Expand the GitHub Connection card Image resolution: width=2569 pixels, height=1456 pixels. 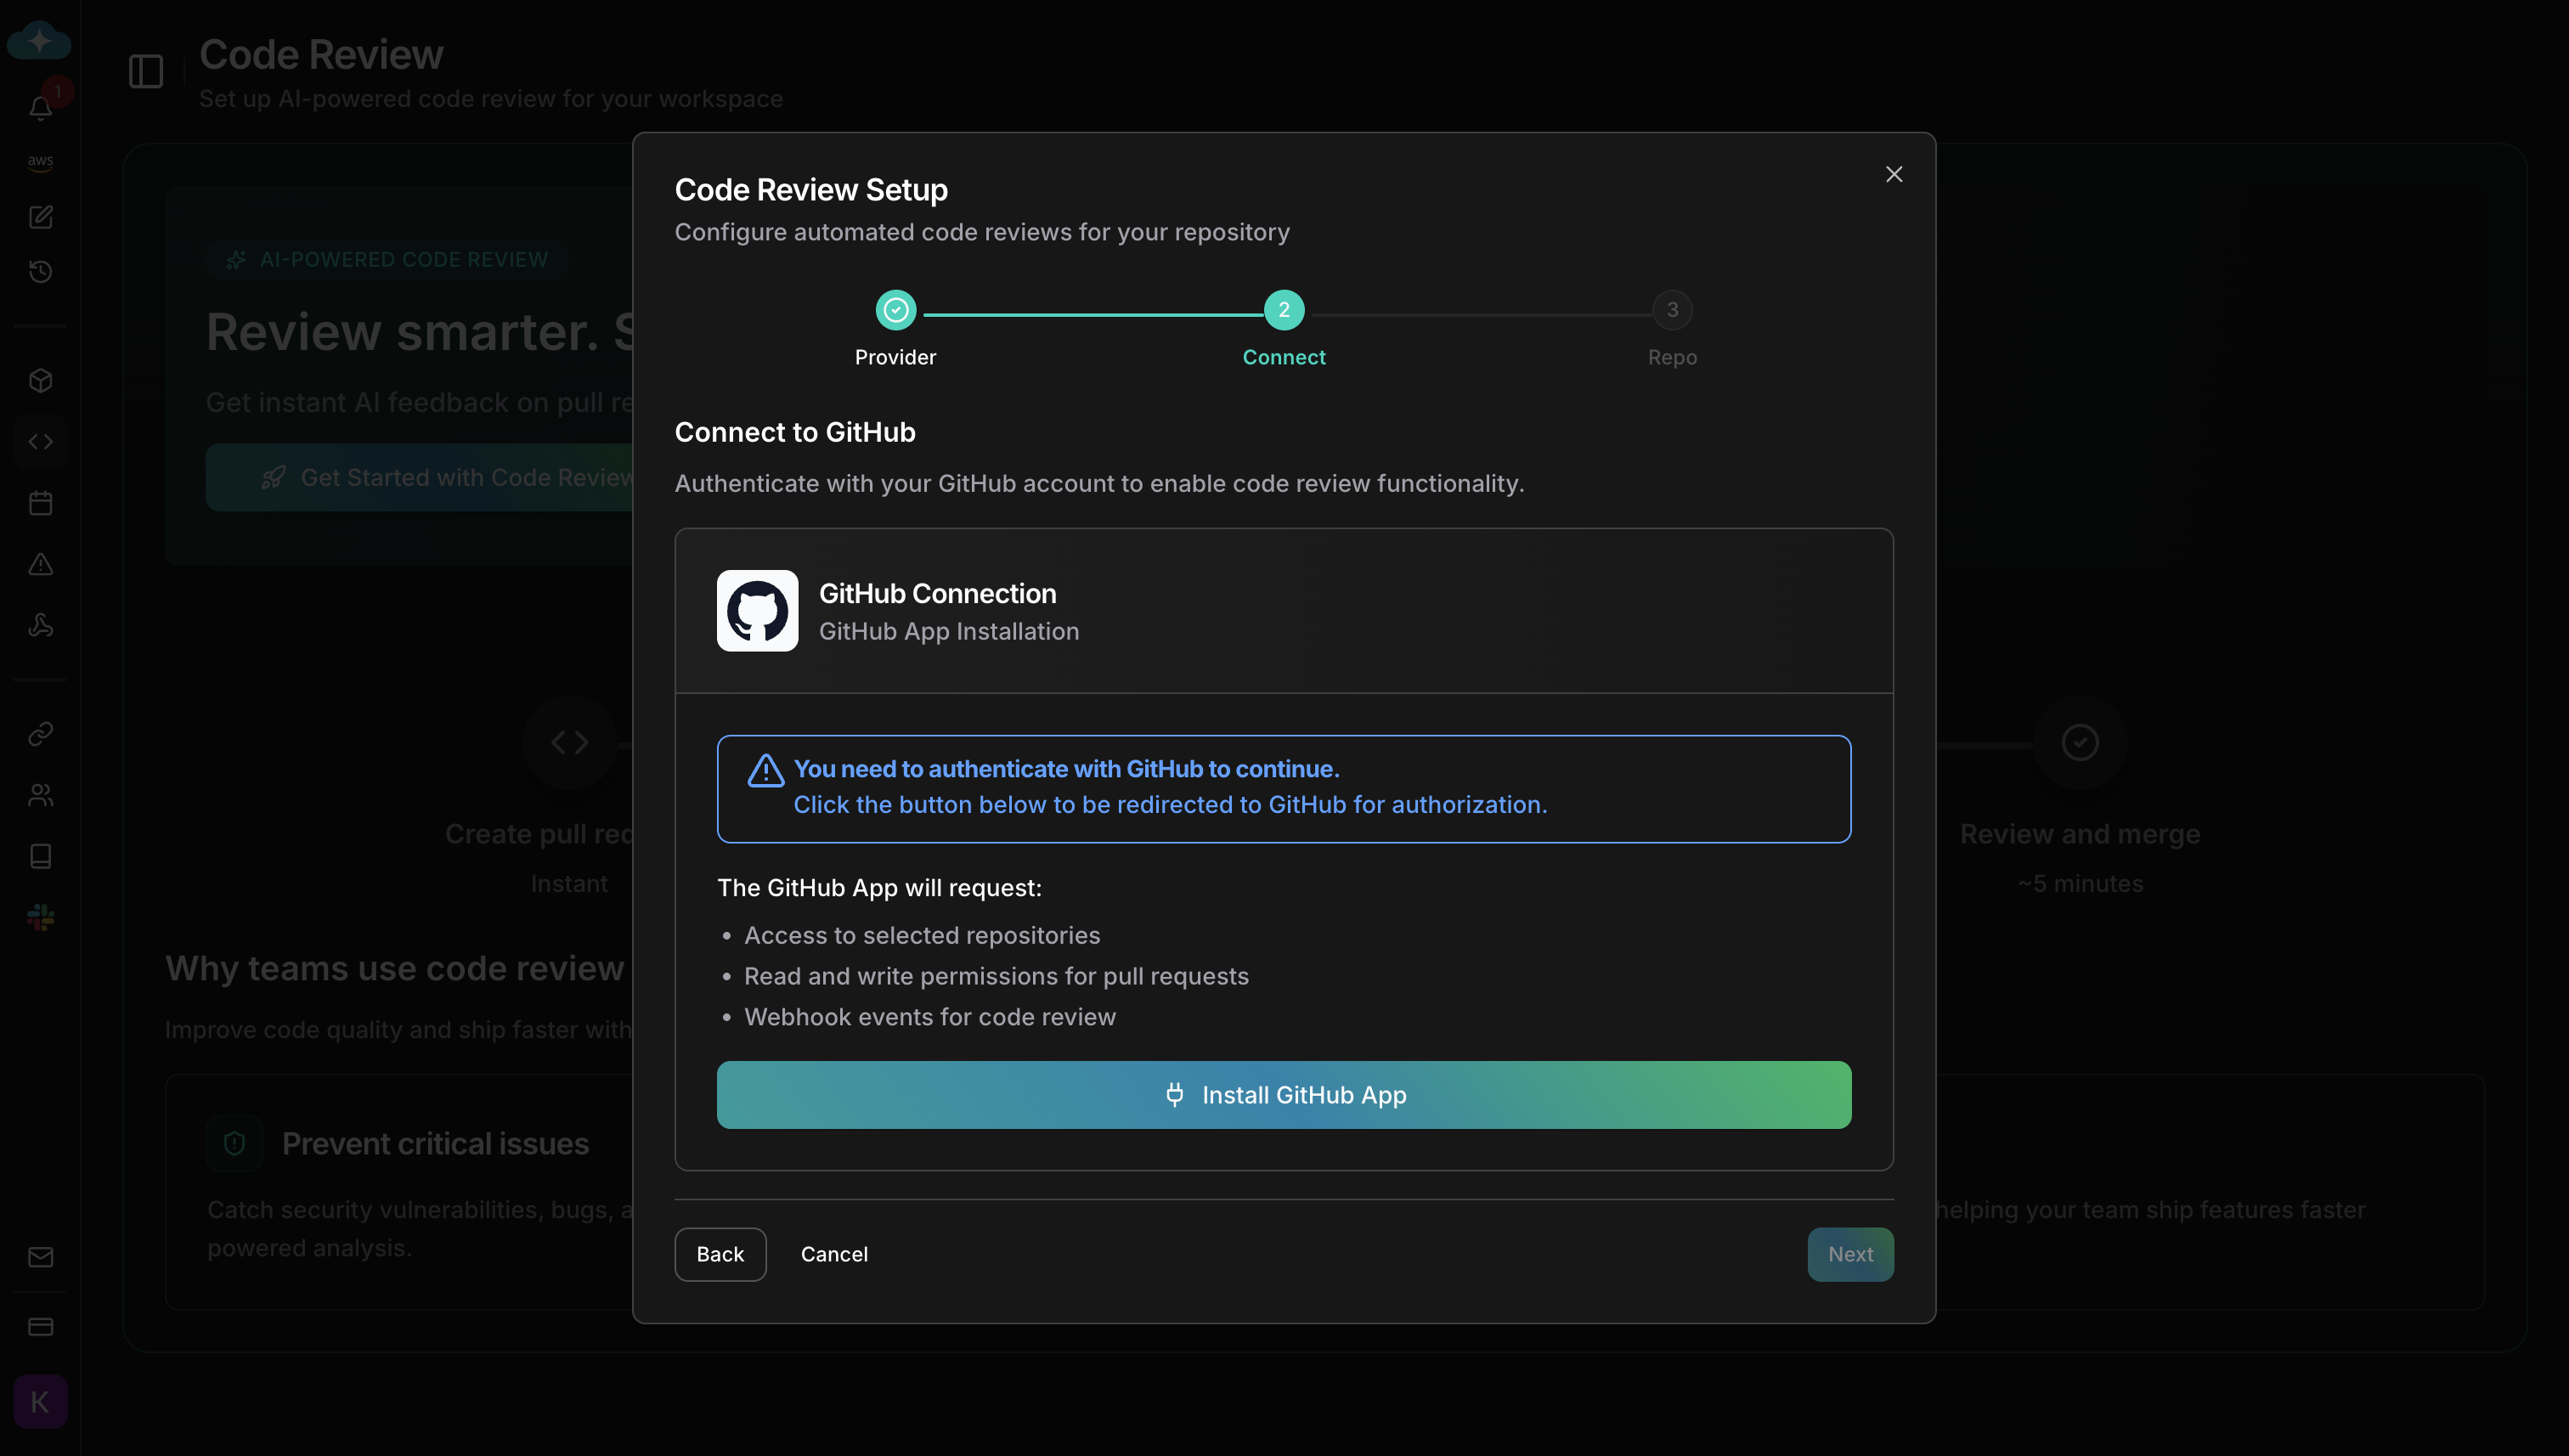(x=1284, y=610)
